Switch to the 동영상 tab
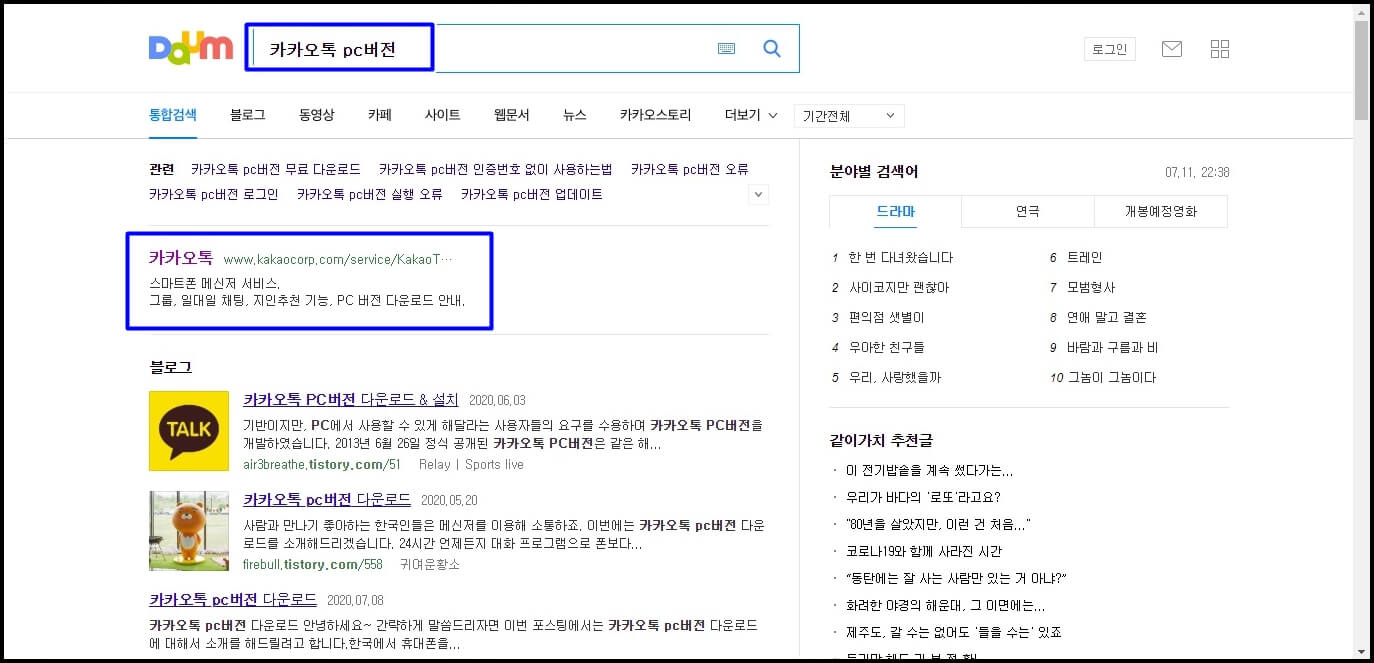The width and height of the screenshot is (1374, 663). 316,115
